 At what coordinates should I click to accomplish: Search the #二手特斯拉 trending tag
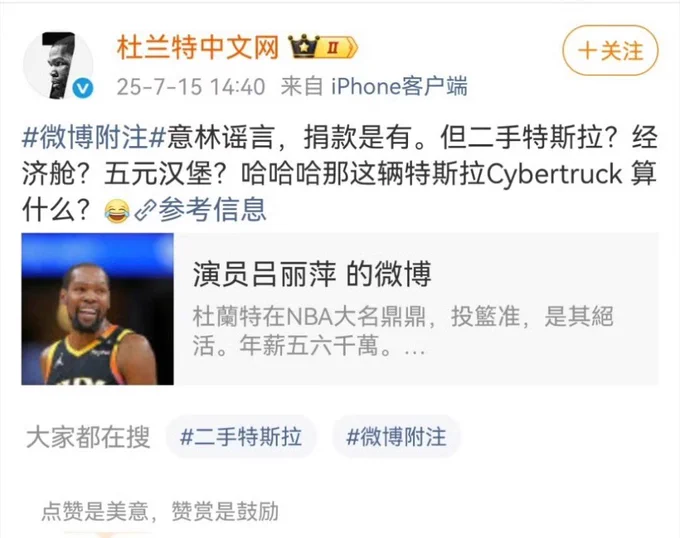pos(241,437)
